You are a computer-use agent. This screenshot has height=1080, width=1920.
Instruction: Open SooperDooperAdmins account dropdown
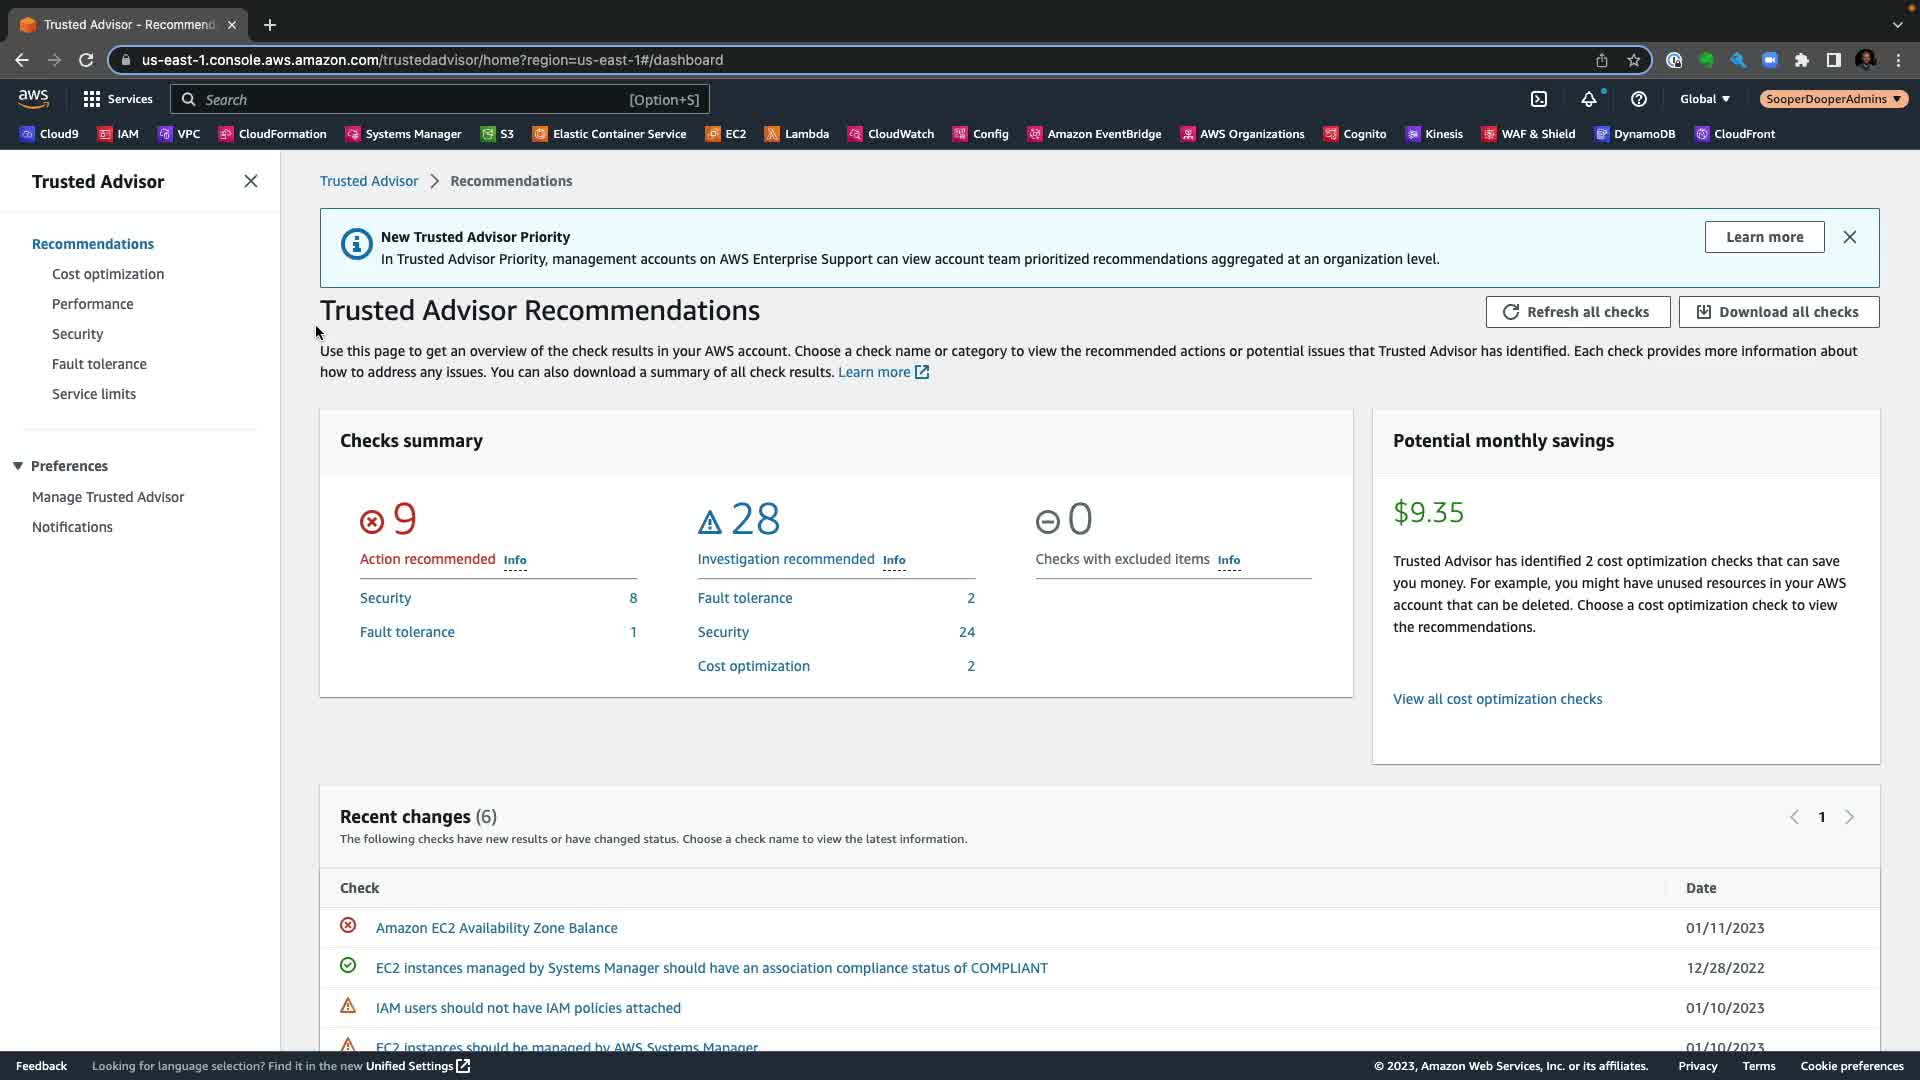pyautogui.click(x=1833, y=99)
